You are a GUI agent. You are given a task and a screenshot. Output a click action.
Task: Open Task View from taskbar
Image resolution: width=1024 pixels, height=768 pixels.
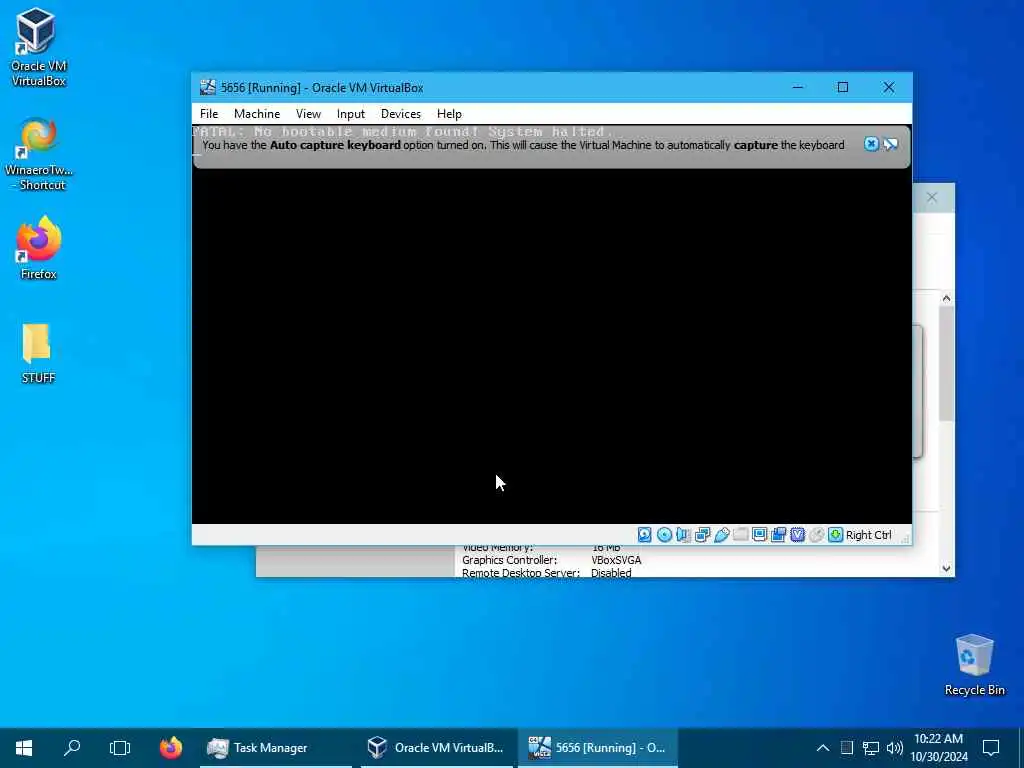pos(120,747)
